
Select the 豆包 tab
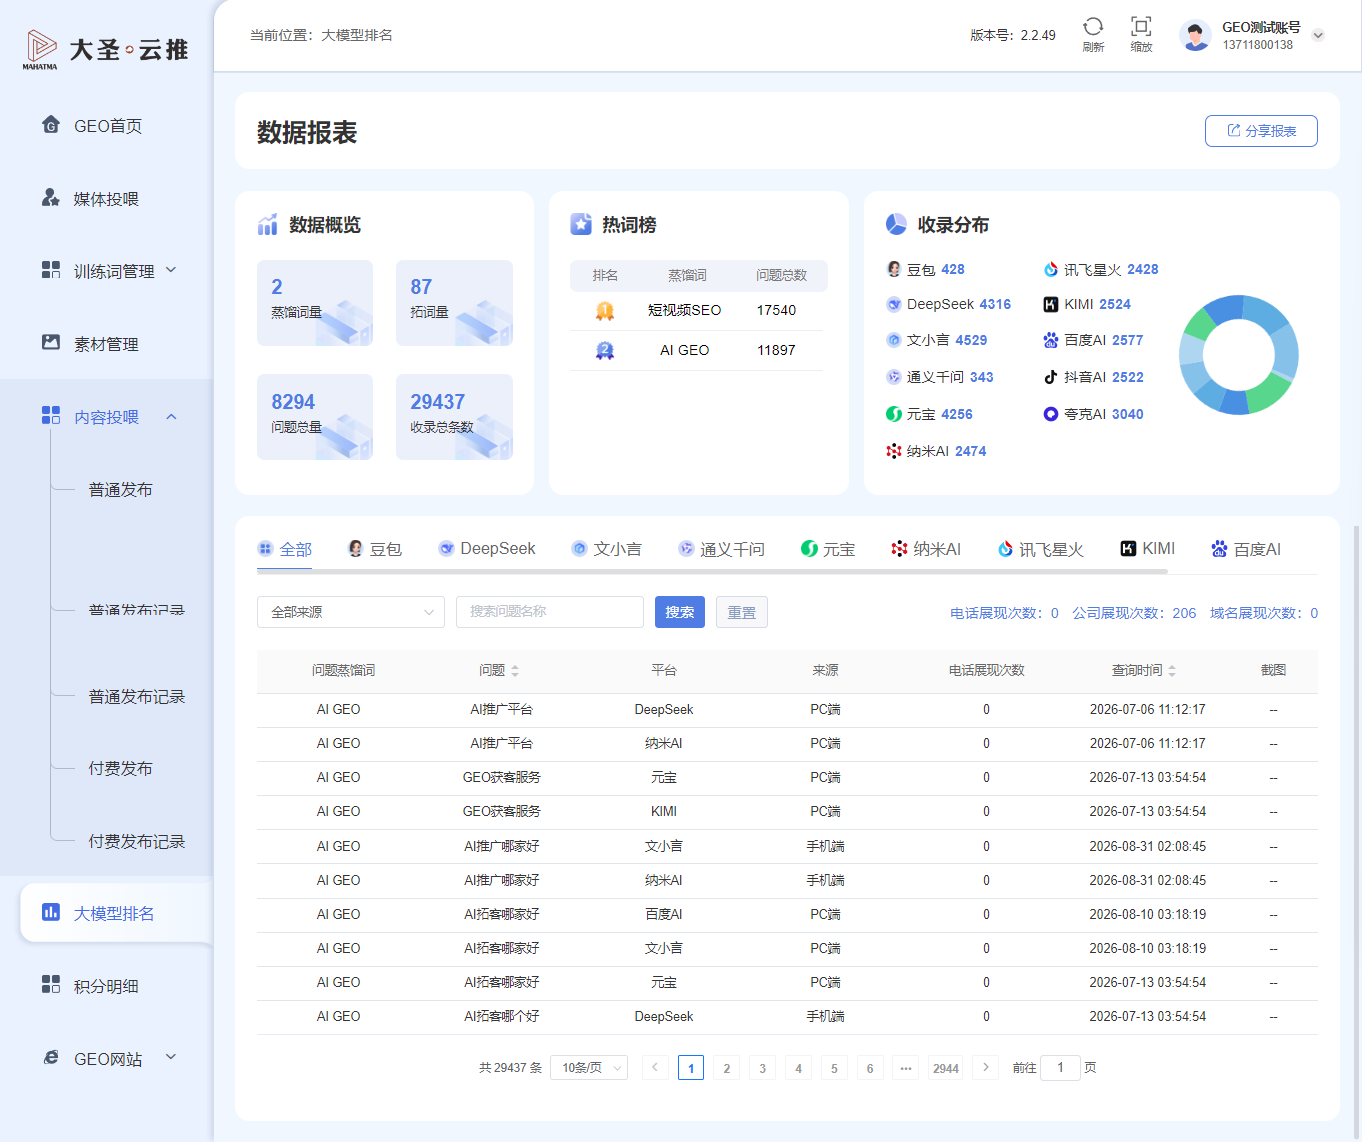point(375,549)
